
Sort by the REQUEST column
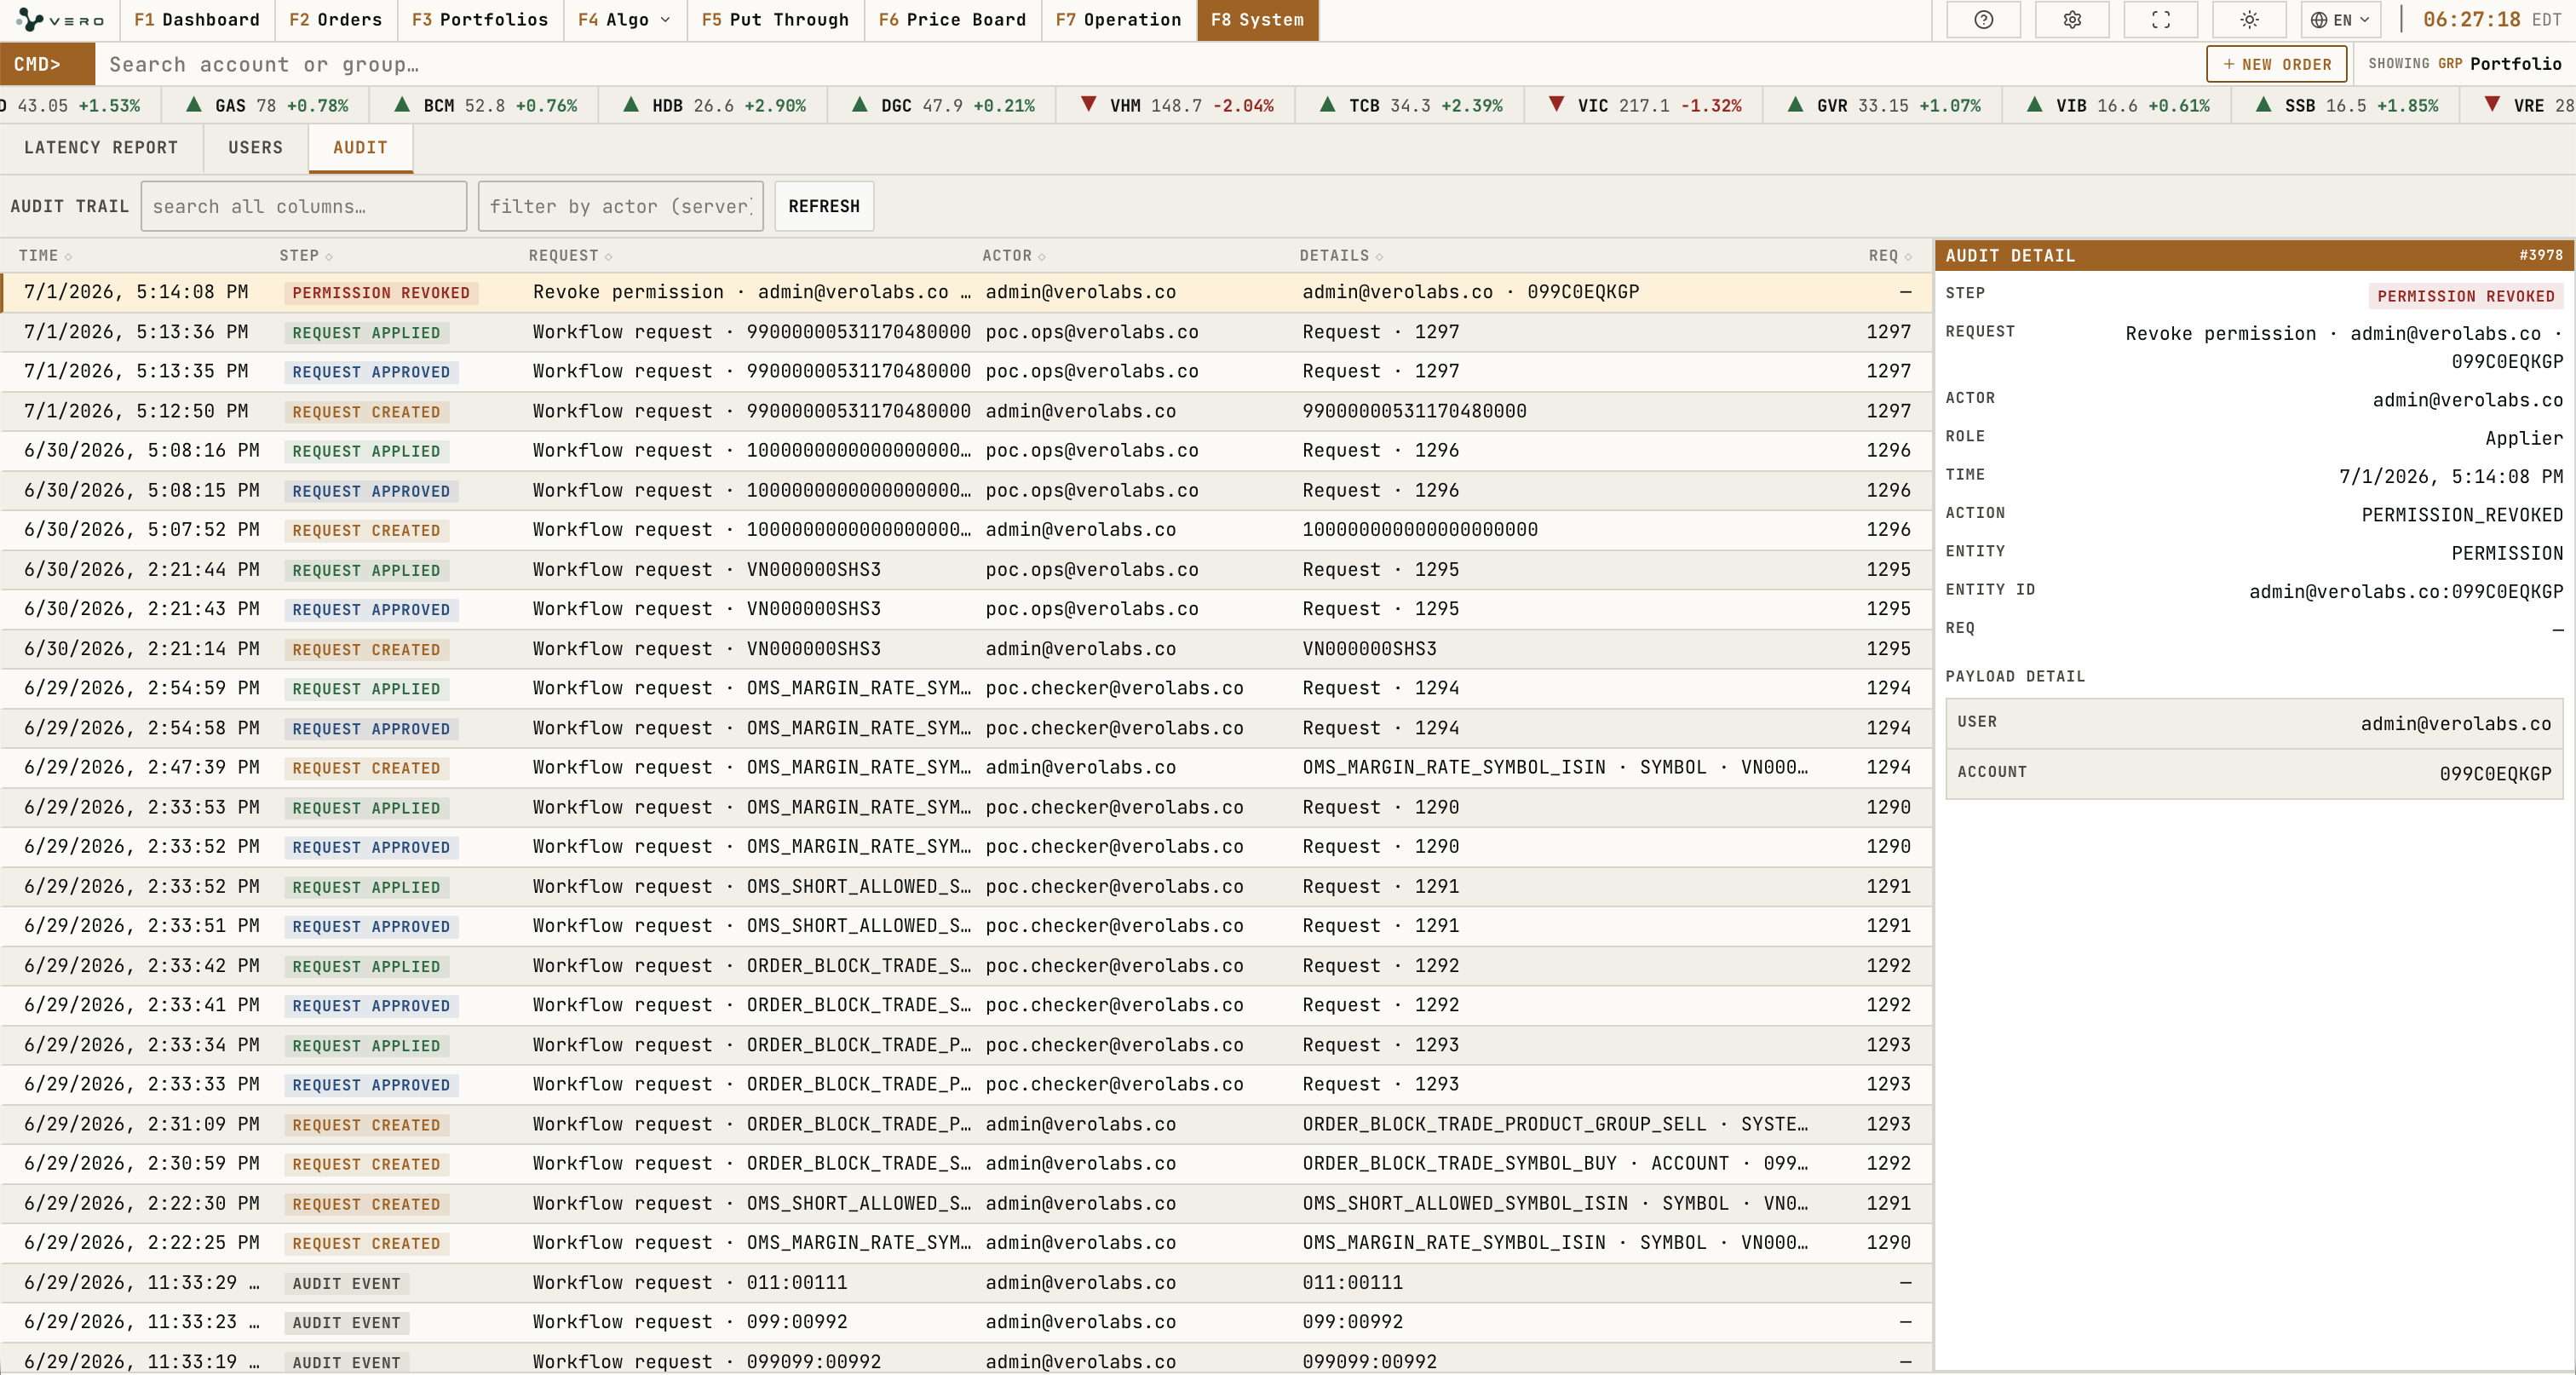tap(570, 256)
